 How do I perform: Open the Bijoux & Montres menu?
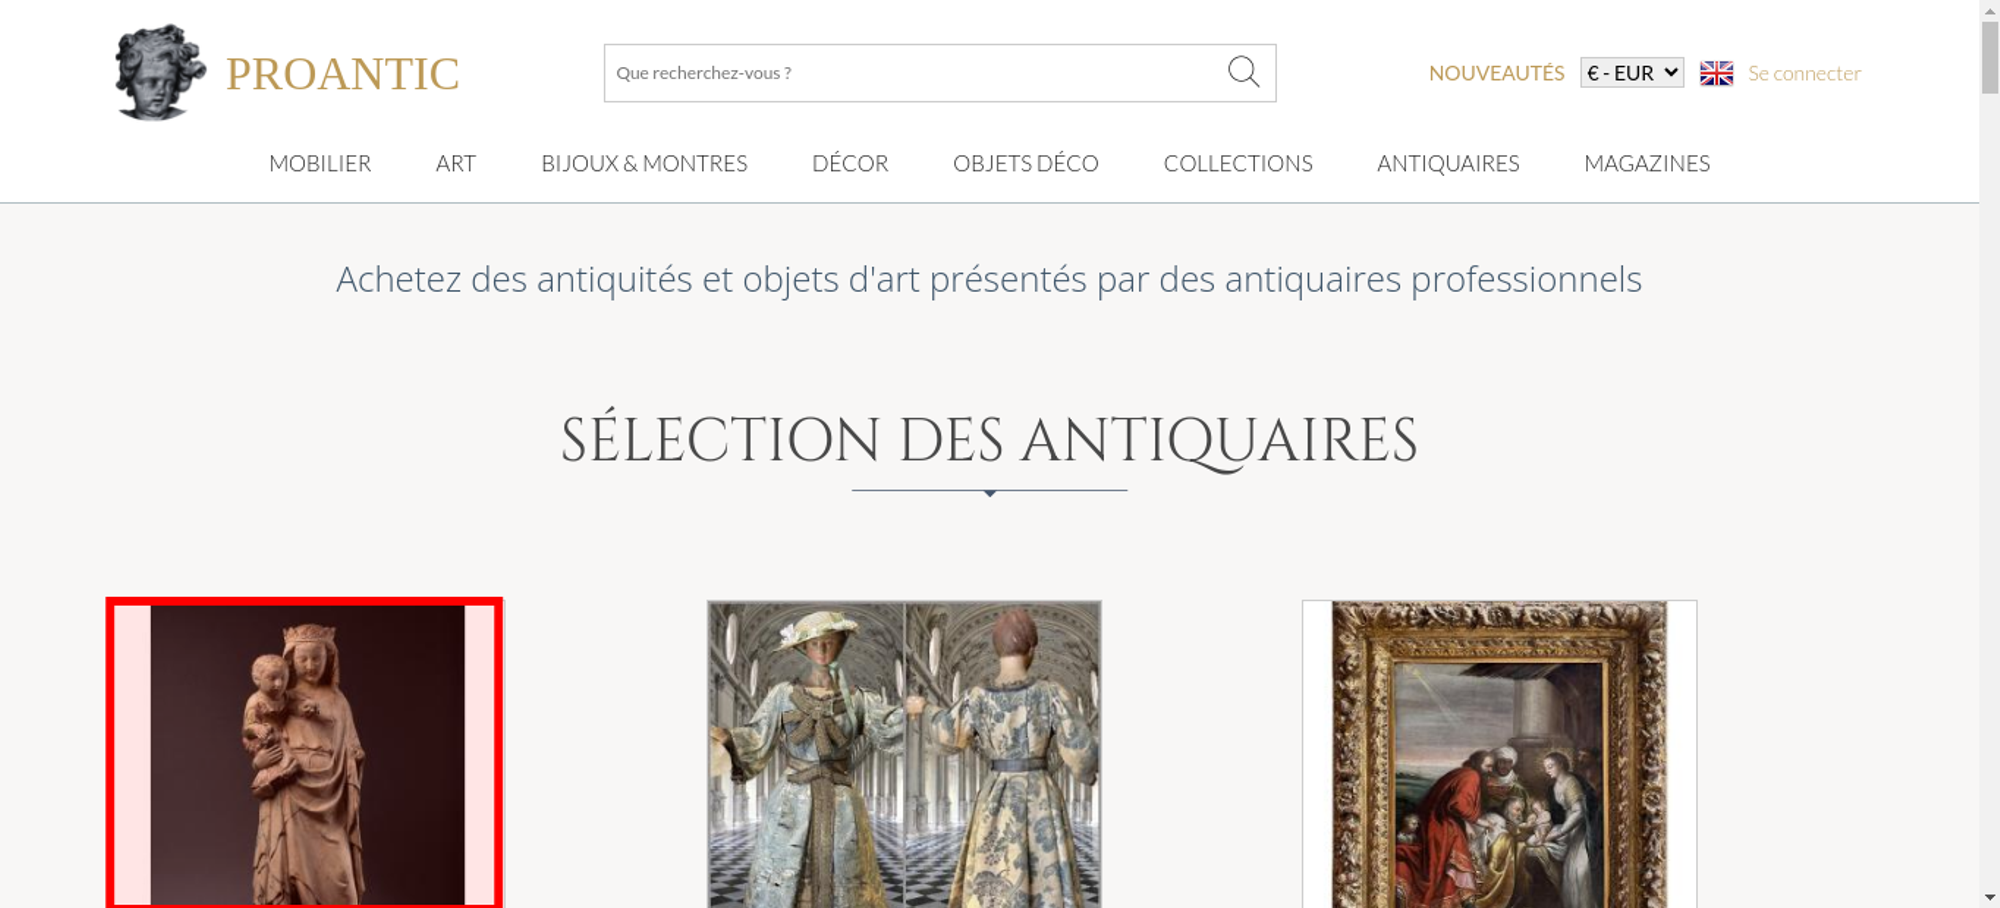pos(644,163)
